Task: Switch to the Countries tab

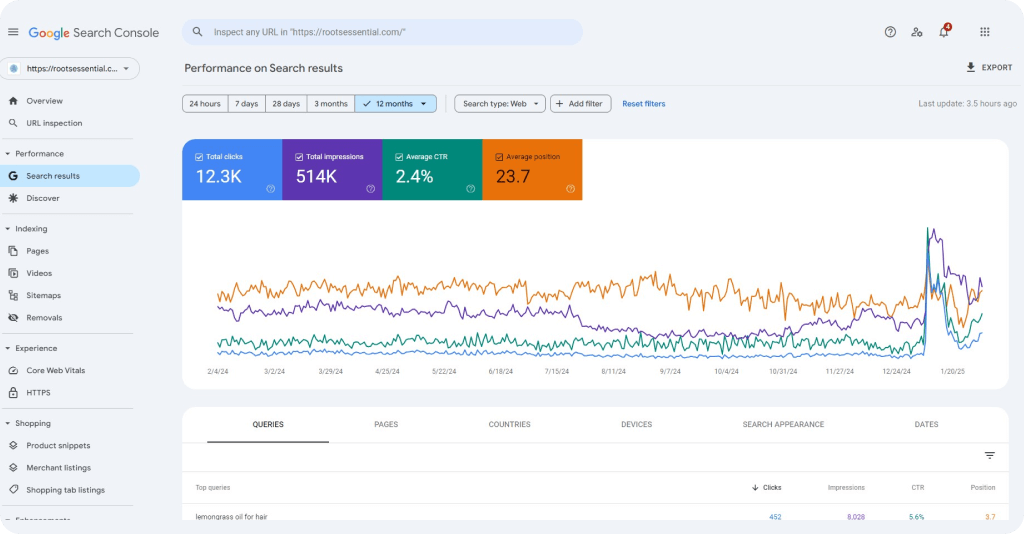Action: pos(509,425)
